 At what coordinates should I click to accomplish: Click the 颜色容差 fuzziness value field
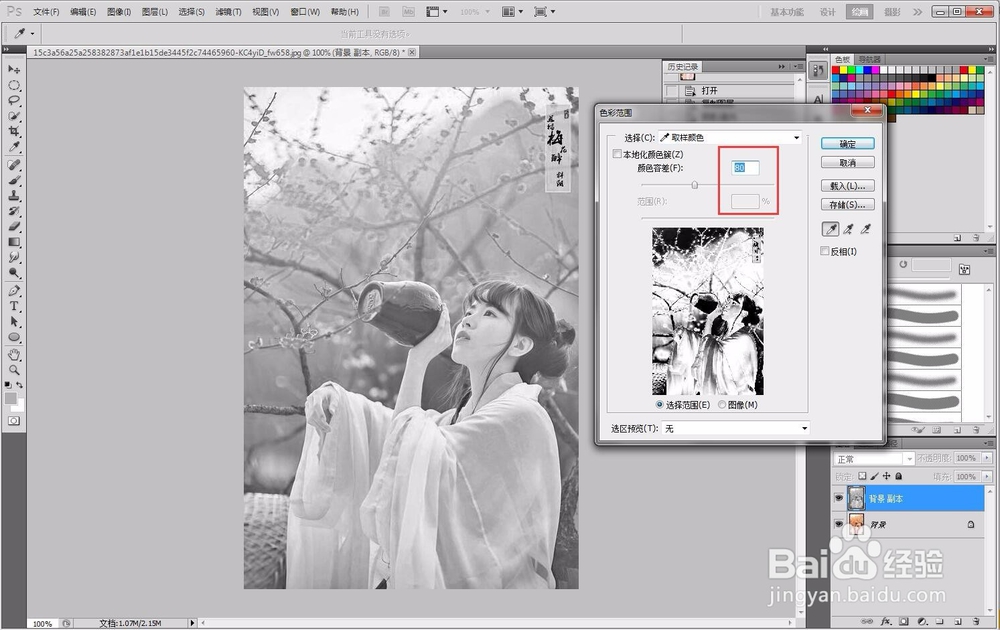tap(746, 168)
